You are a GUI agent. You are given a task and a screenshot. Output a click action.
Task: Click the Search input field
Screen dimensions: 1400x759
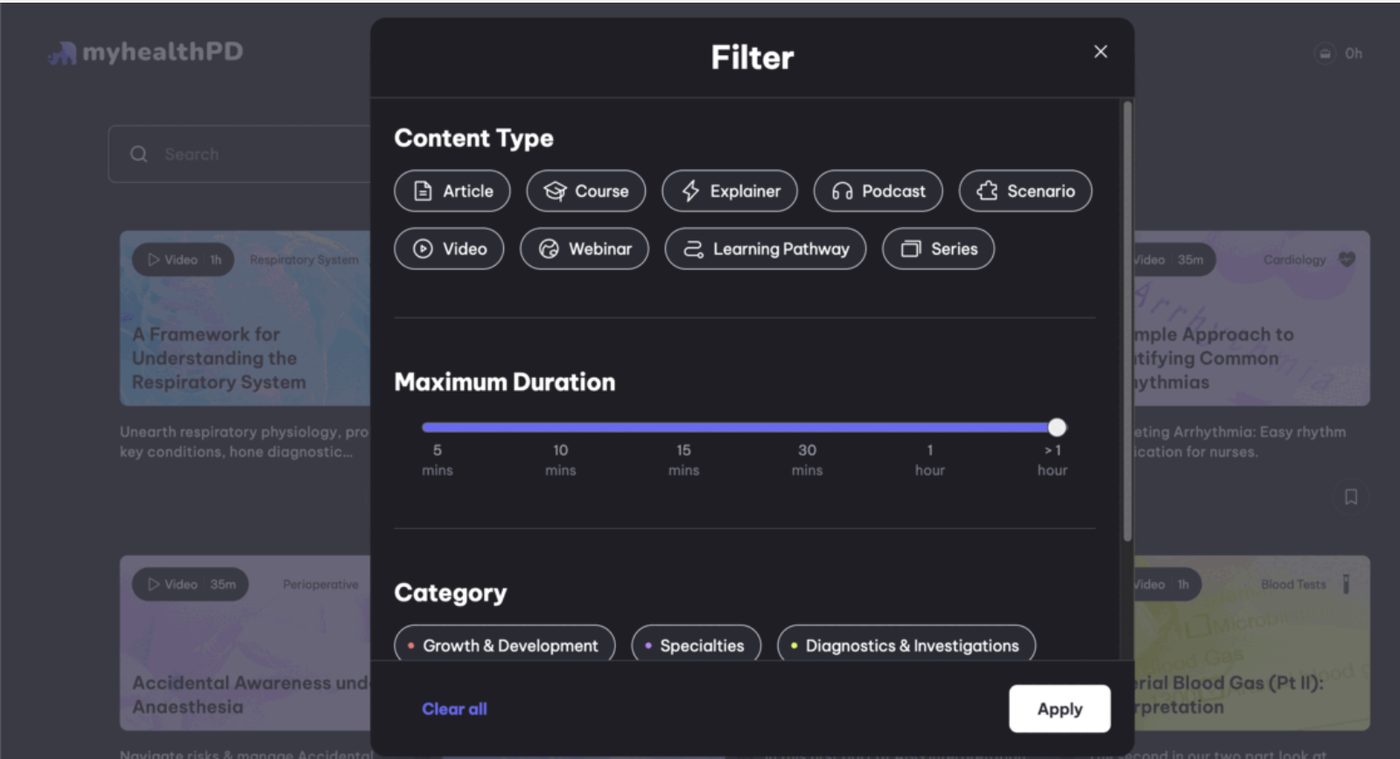(x=240, y=154)
